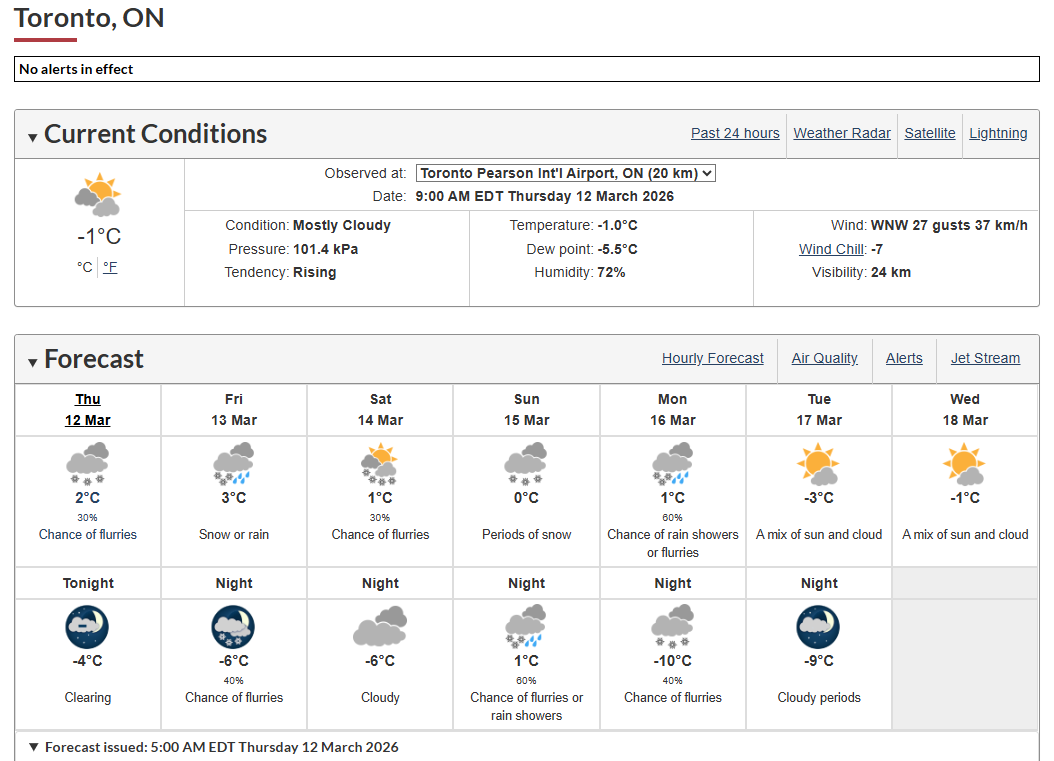The width and height of the screenshot is (1054, 761).
Task: Collapse the Current Conditions section
Action: (33, 137)
